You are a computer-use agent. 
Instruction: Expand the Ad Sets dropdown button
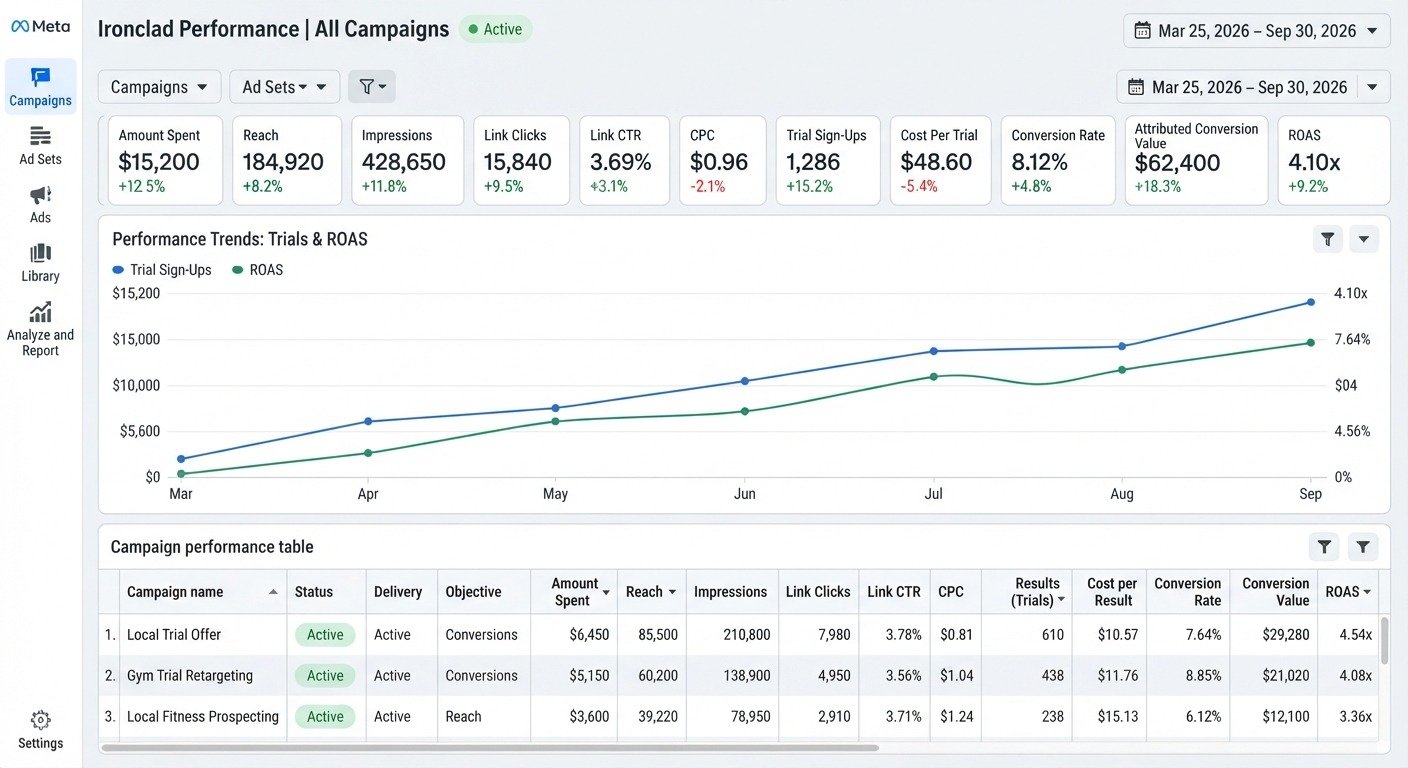(284, 87)
